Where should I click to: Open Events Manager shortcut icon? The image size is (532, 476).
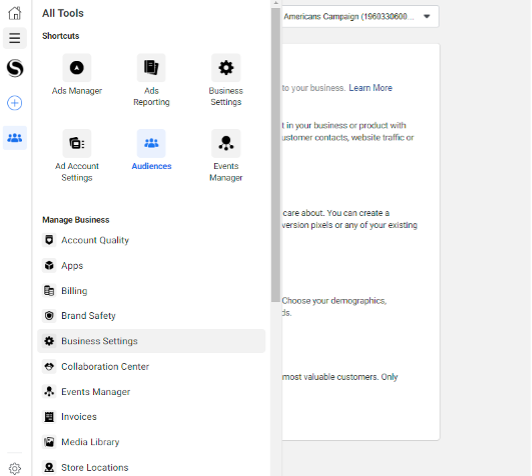(226, 143)
